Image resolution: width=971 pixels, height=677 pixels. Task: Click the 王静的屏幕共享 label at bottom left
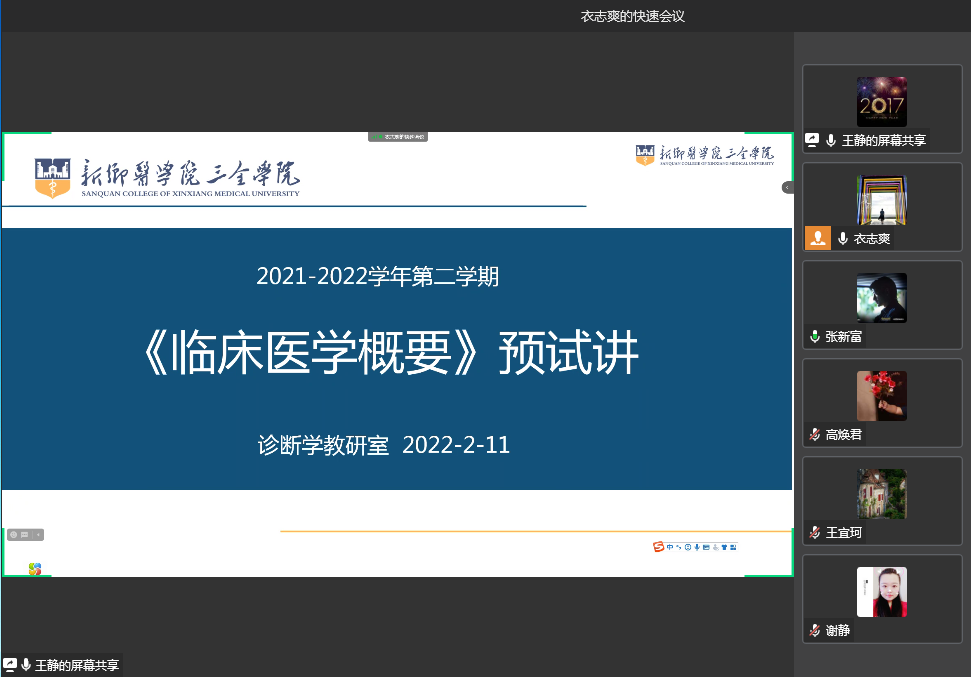[x=77, y=665]
